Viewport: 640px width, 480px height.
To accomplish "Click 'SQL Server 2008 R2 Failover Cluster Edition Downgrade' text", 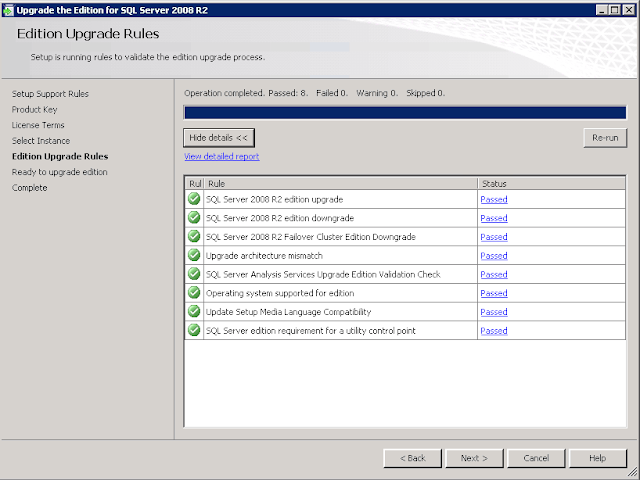I will click(311, 237).
